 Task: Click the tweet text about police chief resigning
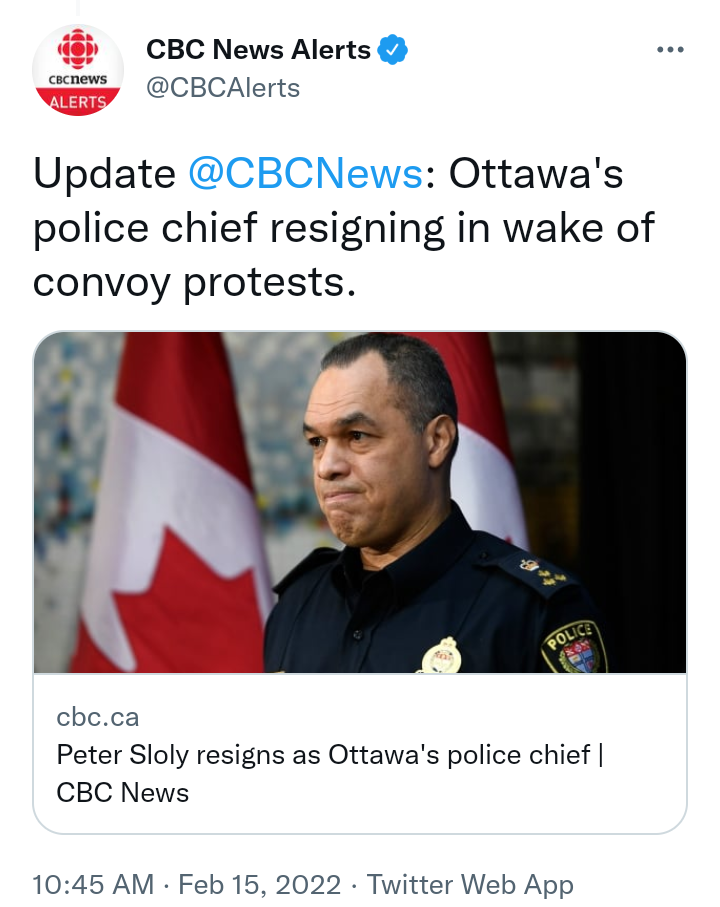click(x=344, y=228)
